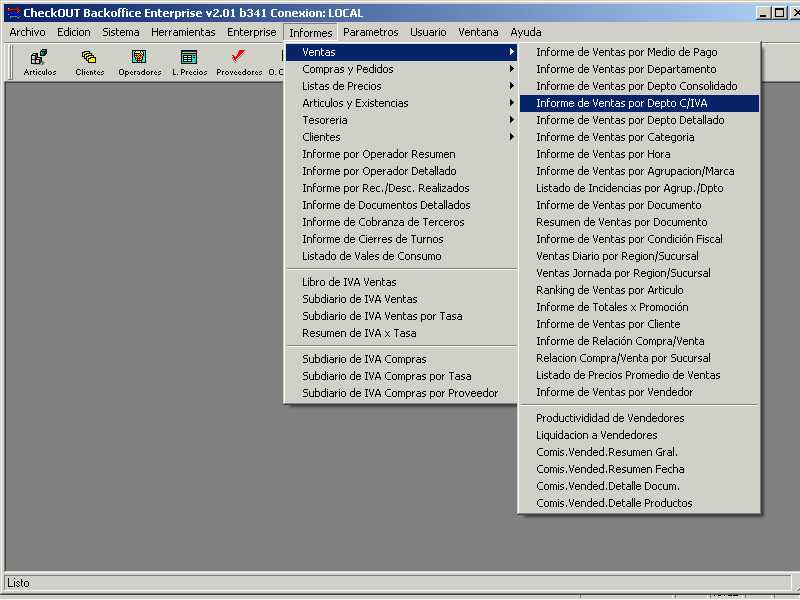This screenshot has width=800, height=600.
Task: Select Informe de Ventas por Condición Fiscal
Action: click(x=639, y=239)
